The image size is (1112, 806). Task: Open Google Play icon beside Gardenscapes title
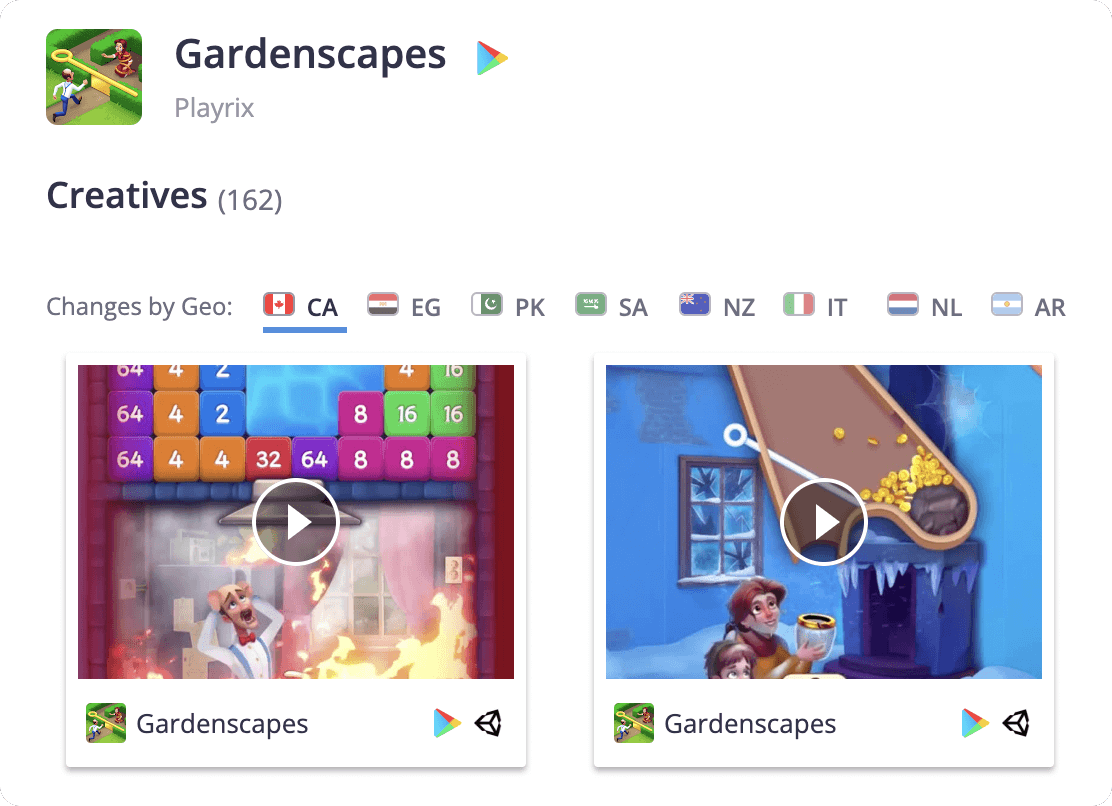(491, 57)
